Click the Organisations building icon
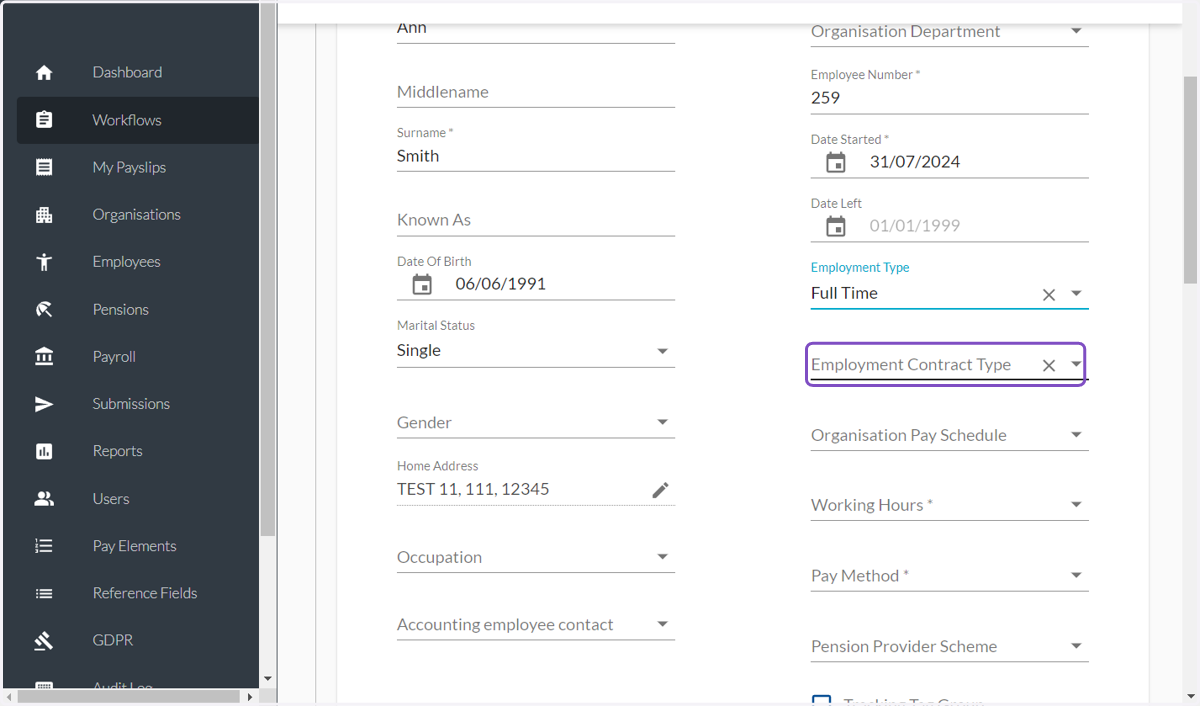Image resolution: width=1200 pixels, height=706 pixels. (x=44, y=215)
